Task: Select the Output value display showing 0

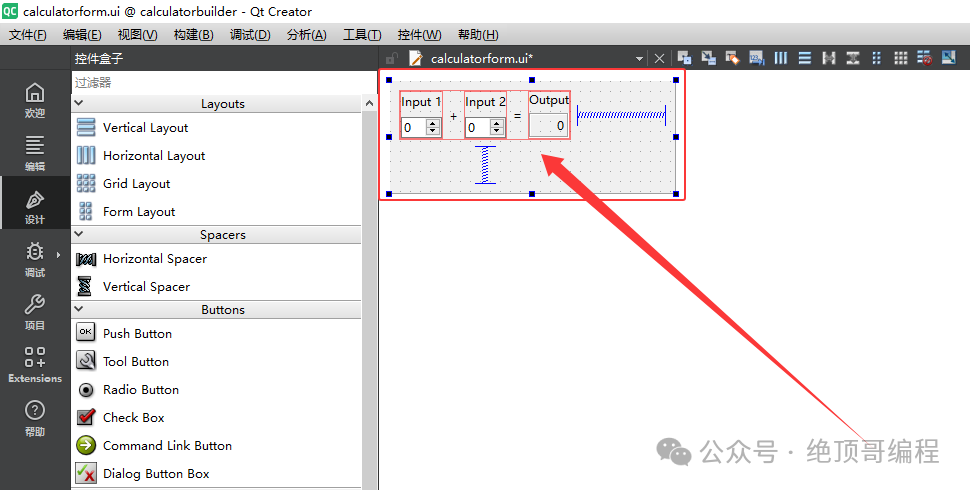Action: 549,126
